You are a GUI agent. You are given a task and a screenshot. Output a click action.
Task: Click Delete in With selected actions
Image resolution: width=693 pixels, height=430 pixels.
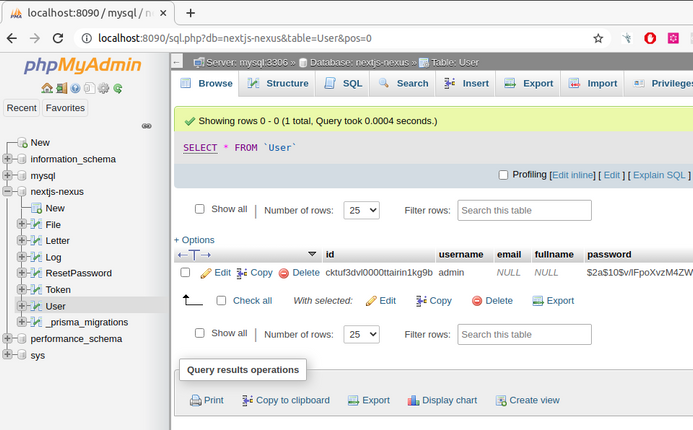[x=492, y=301]
